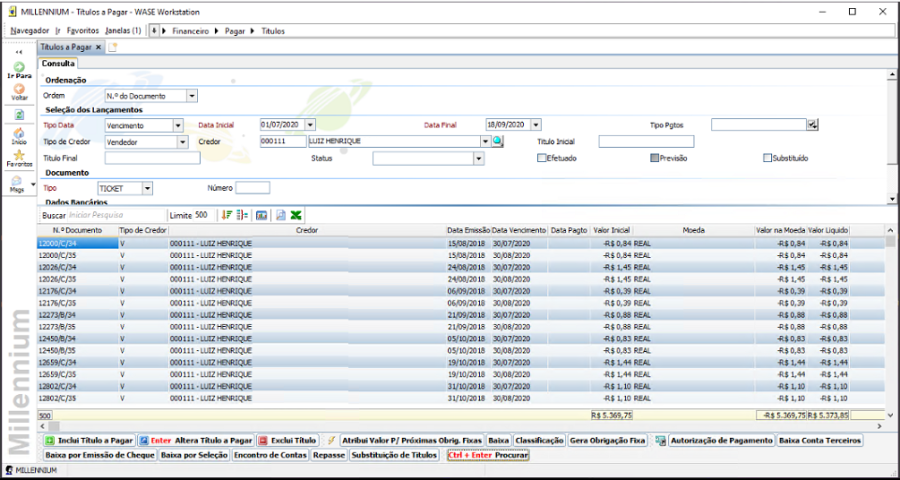
Task: Open the Msgs envelope icon
Action: 17,180
